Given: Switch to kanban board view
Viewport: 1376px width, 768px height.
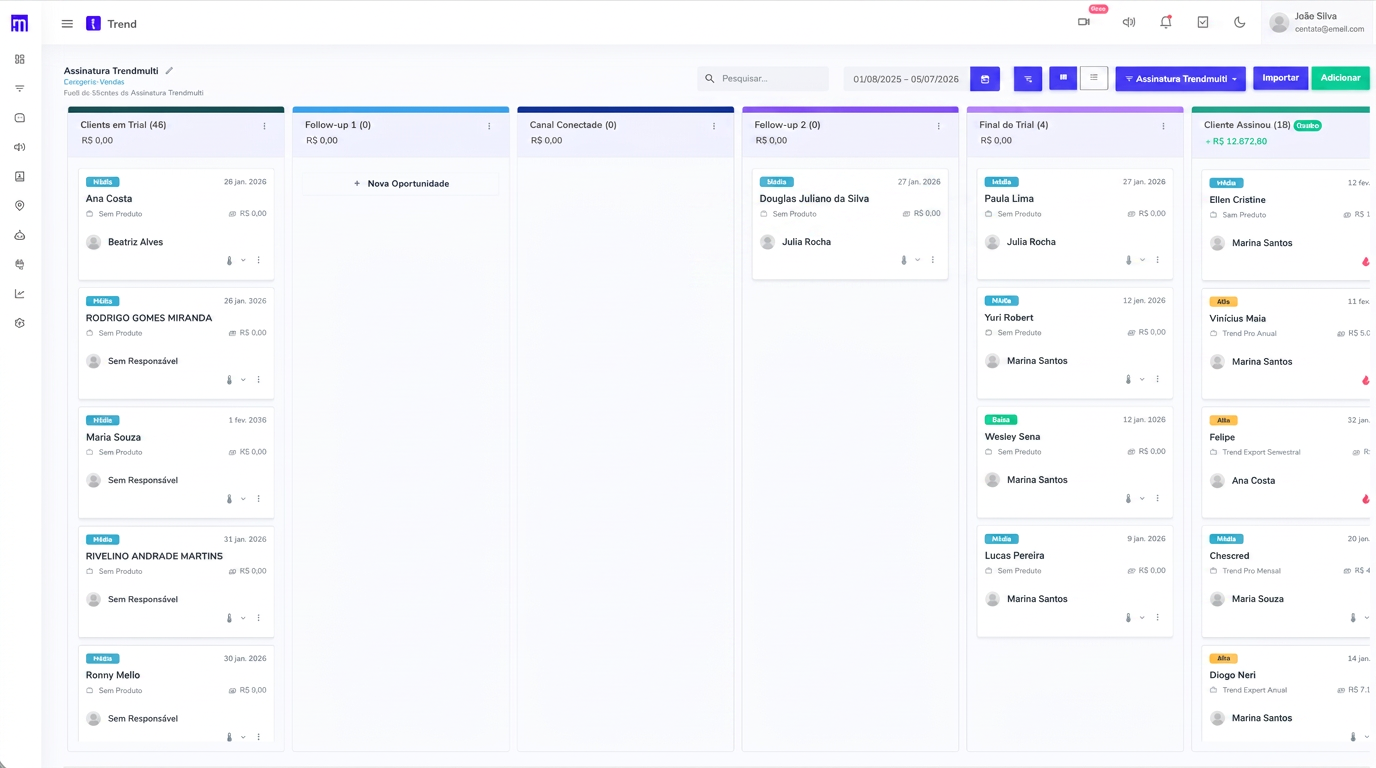Looking at the screenshot, I should [1063, 78].
